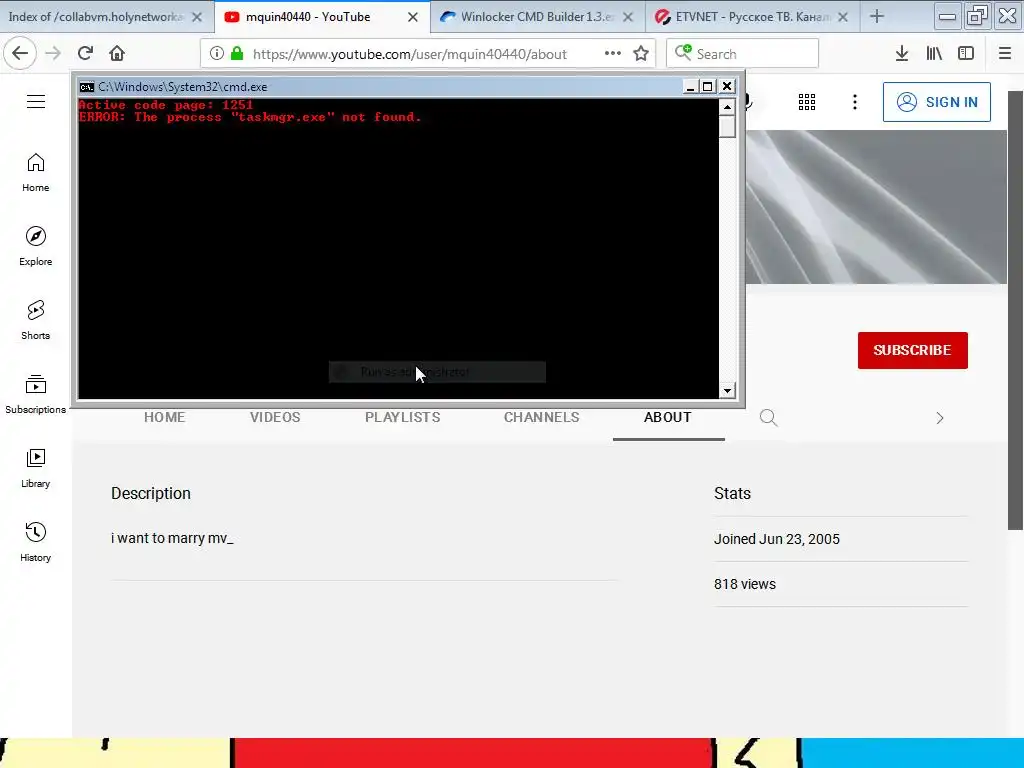Click the green padlock security icon

coord(237,54)
